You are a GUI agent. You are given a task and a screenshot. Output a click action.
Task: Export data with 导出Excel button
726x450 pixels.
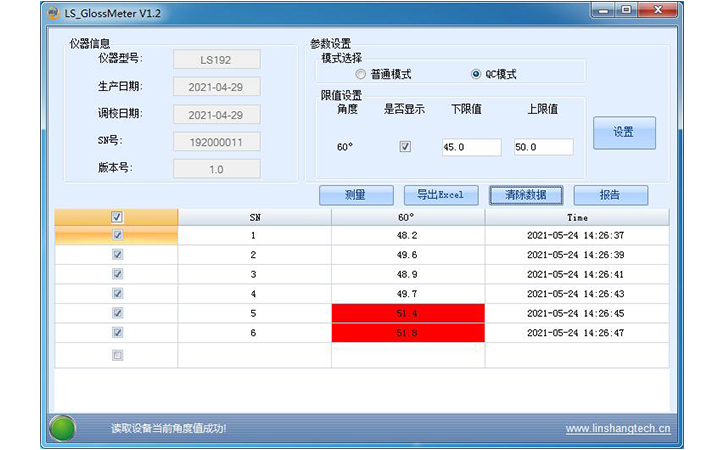click(x=441, y=195)
